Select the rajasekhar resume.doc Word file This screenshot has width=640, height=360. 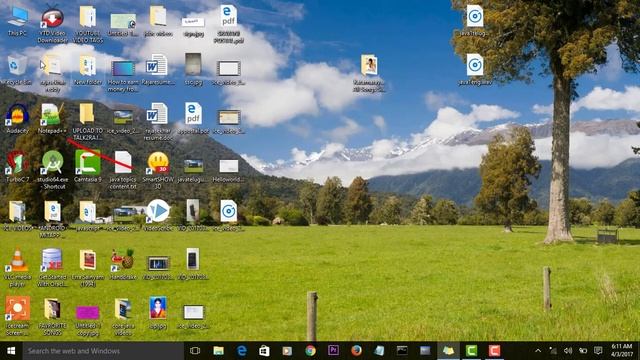[158, 122]
